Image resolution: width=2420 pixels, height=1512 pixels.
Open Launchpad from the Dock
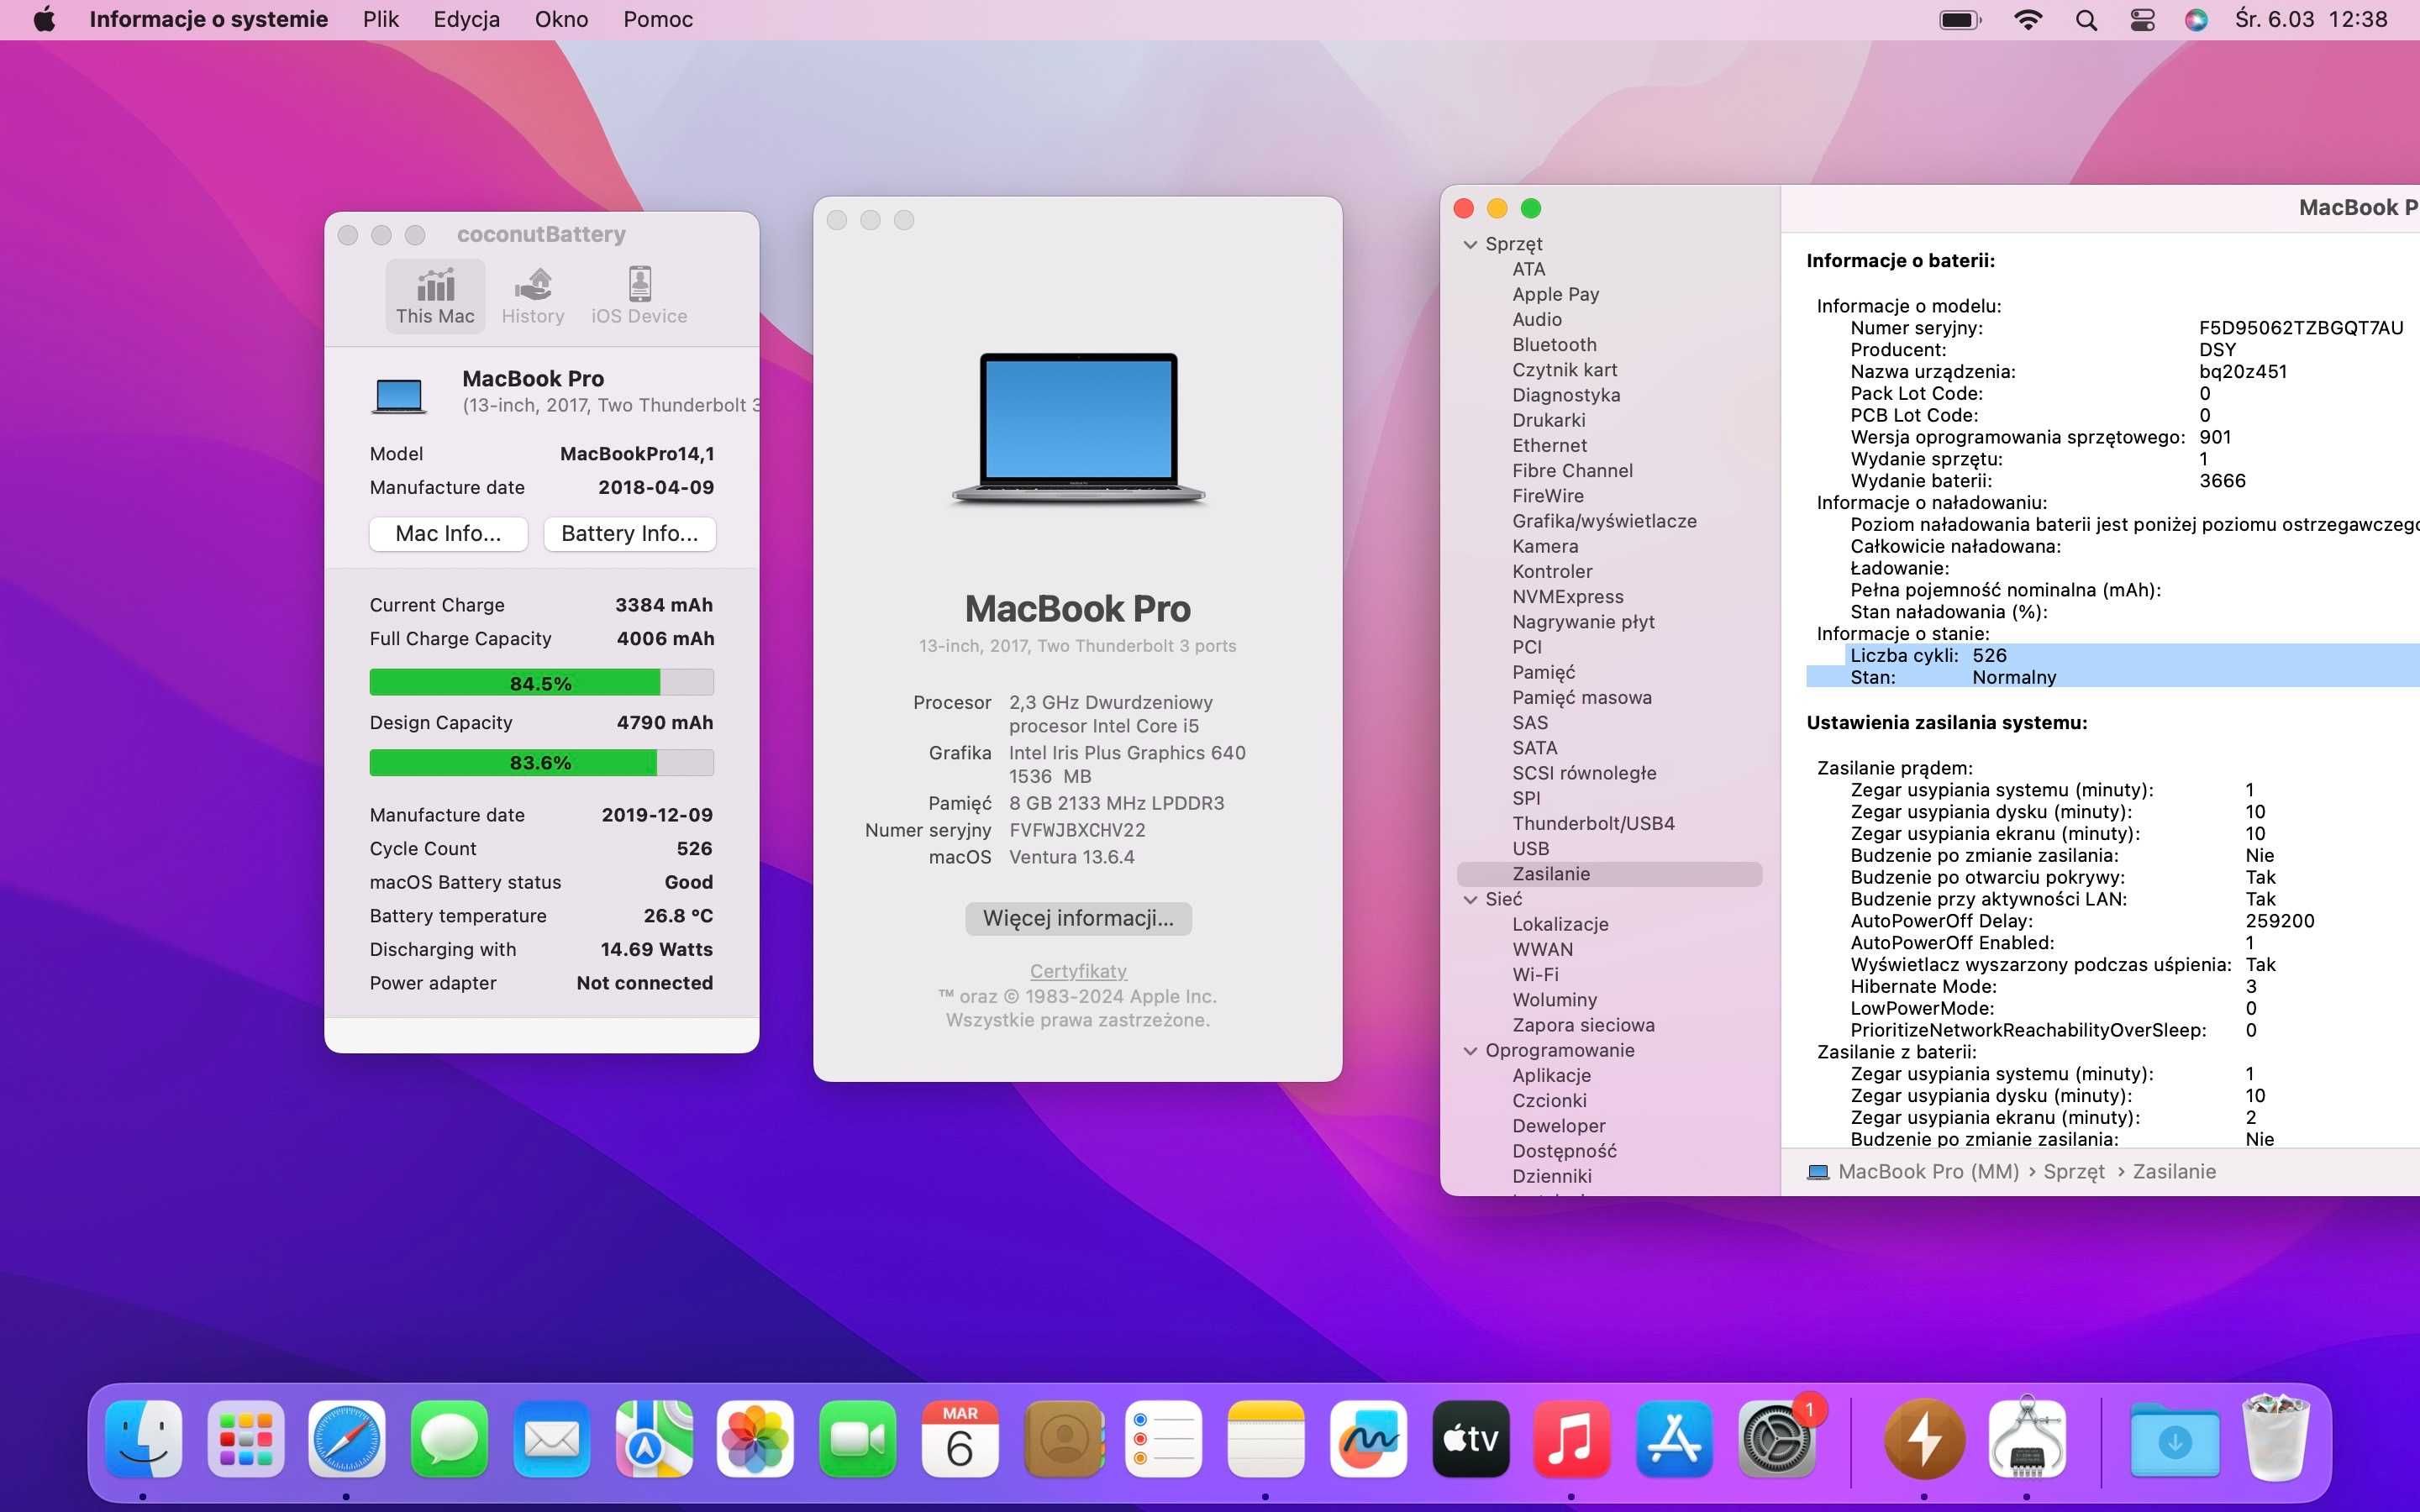pos(246,1440)
